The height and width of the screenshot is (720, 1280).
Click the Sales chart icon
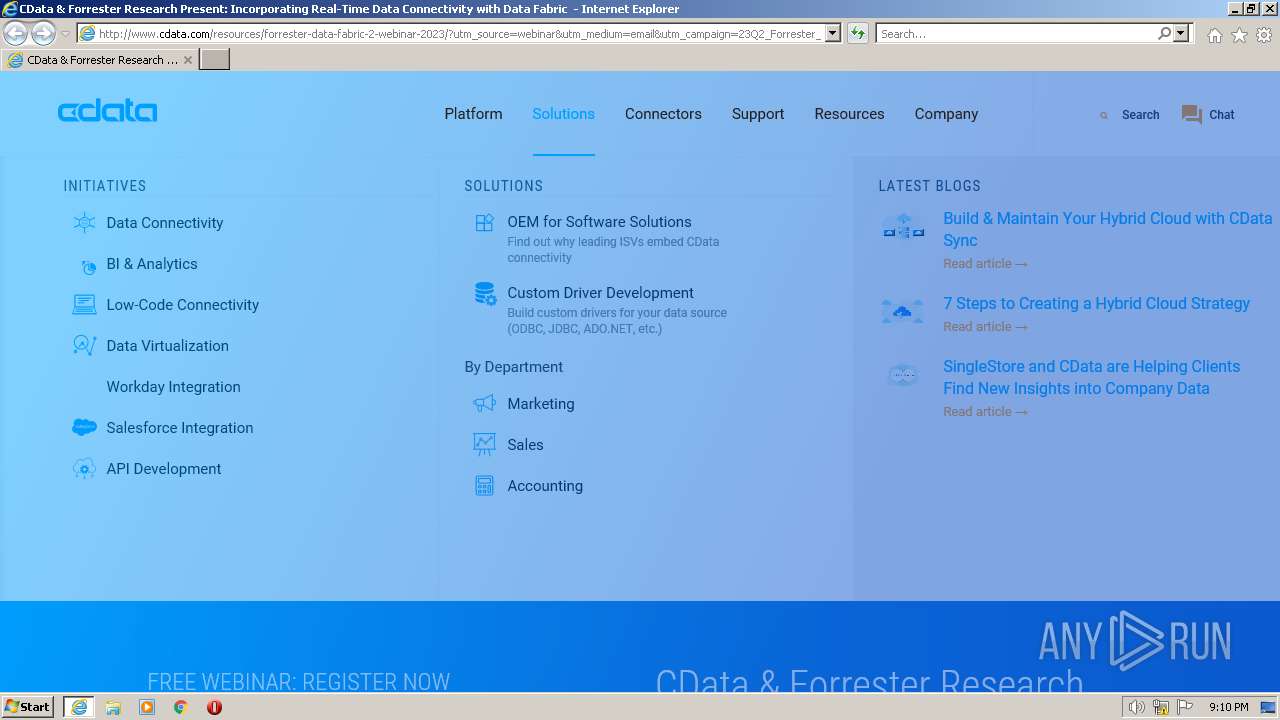tap(485, 445)
